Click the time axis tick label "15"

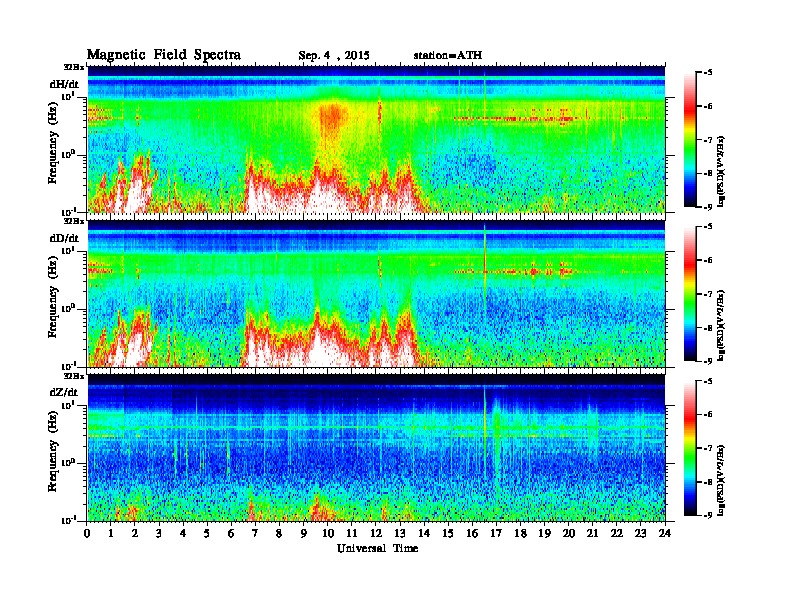click(448, 533)
